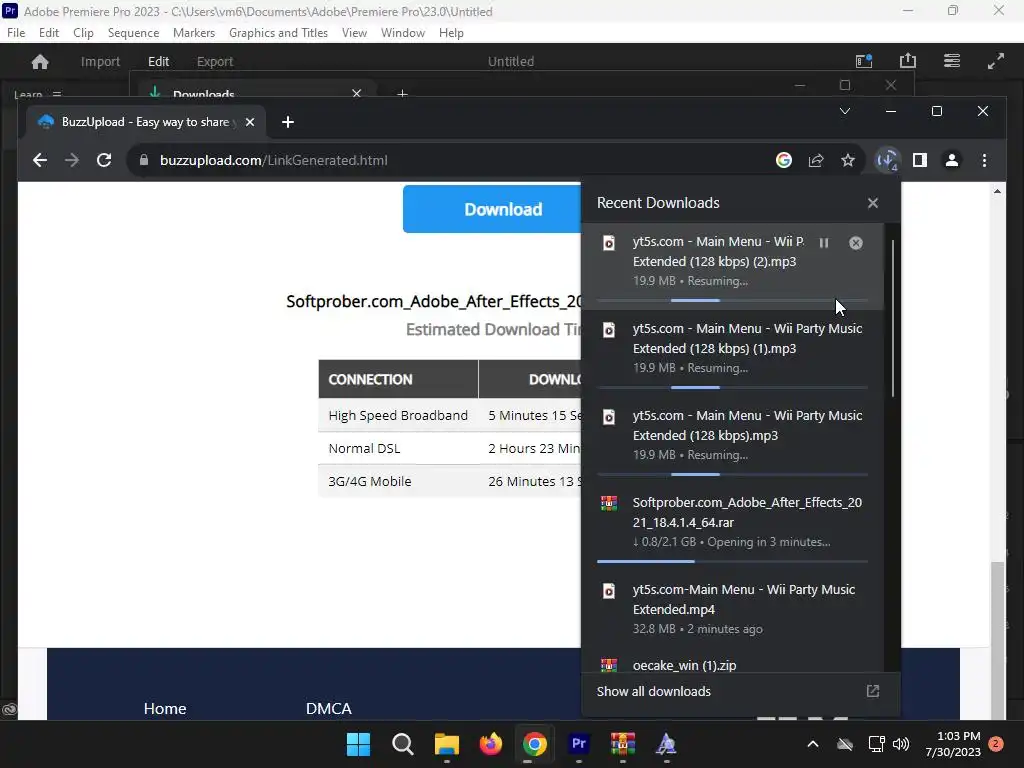Viewport: 1024px width, 768px height.
Task: Click the Google icon in address bar
Action: click(784, 160)
